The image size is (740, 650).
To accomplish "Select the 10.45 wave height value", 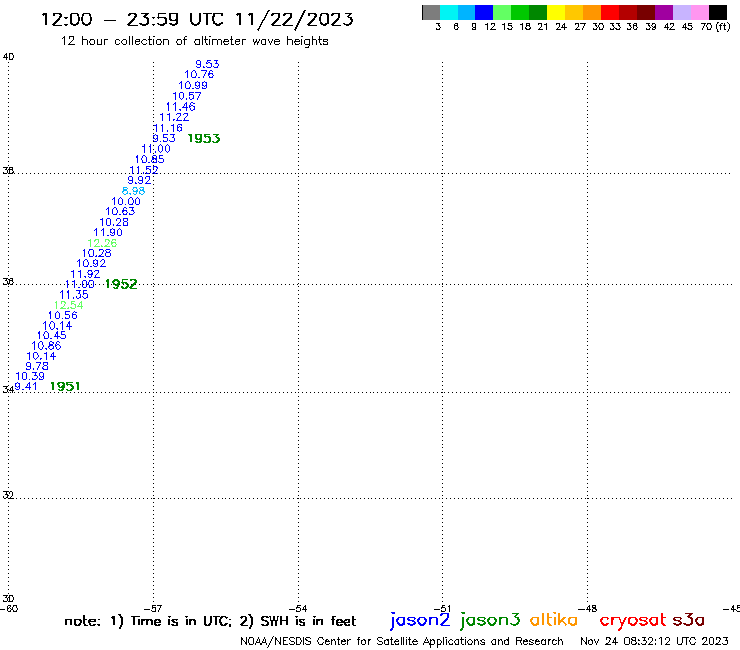I will (x=52, y=335).
